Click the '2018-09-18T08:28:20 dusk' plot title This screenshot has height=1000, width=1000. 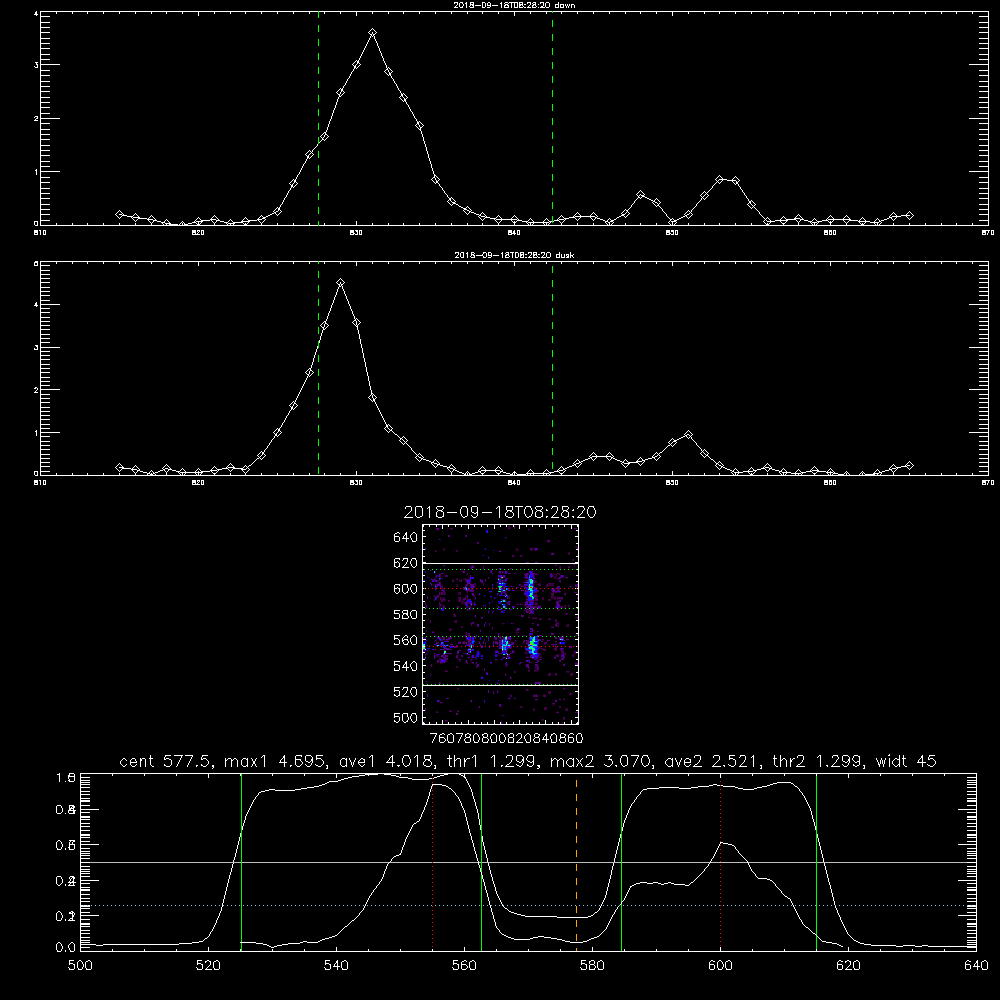coord(514,255)
